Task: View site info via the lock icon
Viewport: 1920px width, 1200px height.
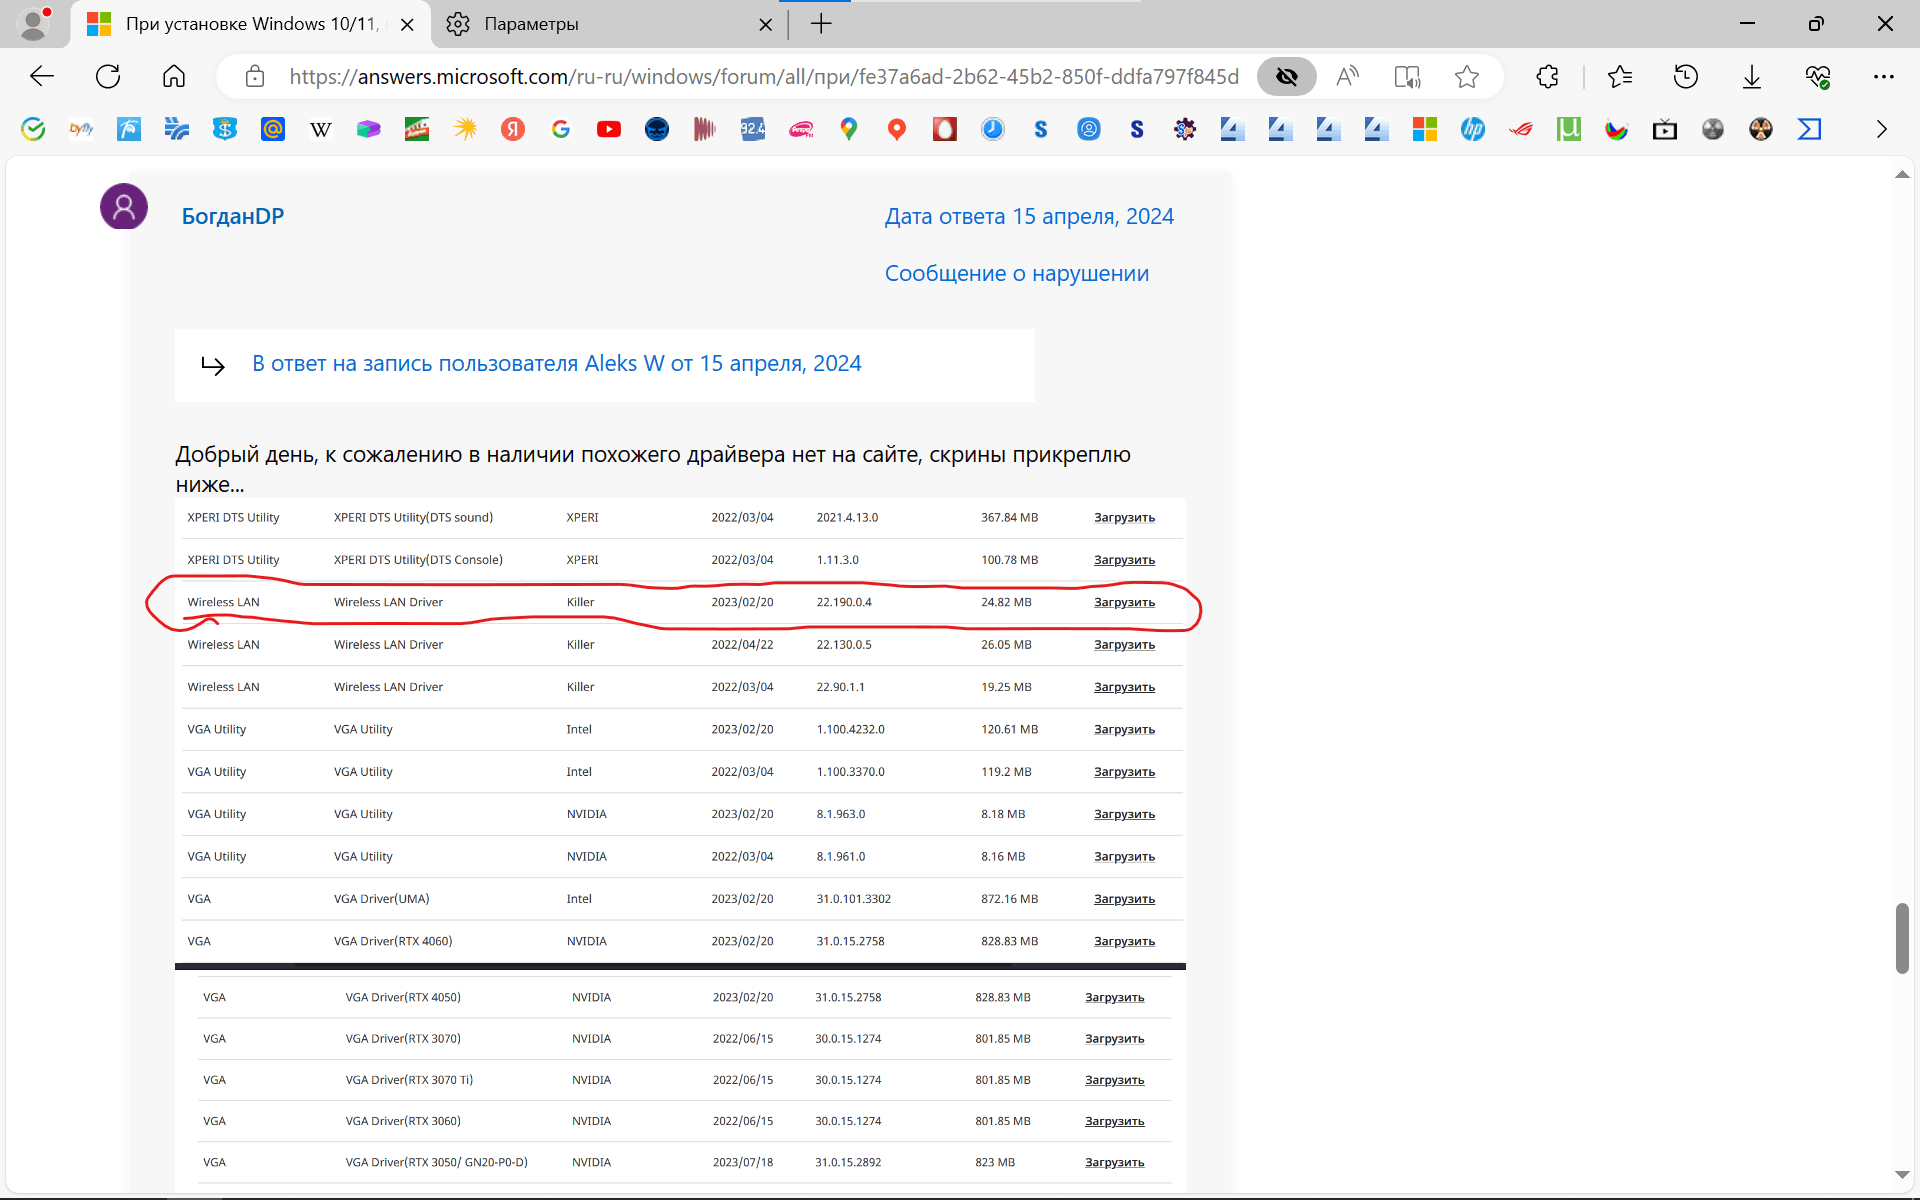Action: (x=255, y=77)
